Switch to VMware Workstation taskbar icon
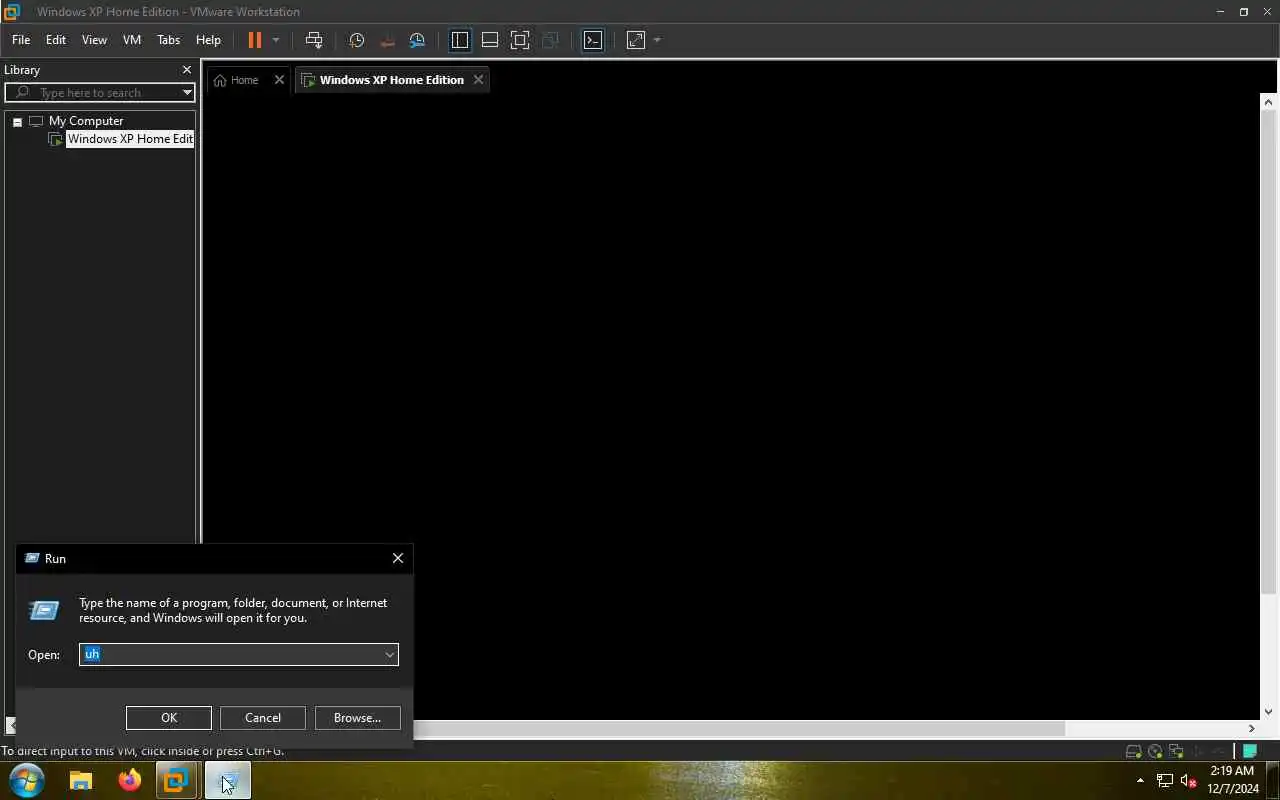This screenshot has width=1280, height=800. click(x=176, y=780)
